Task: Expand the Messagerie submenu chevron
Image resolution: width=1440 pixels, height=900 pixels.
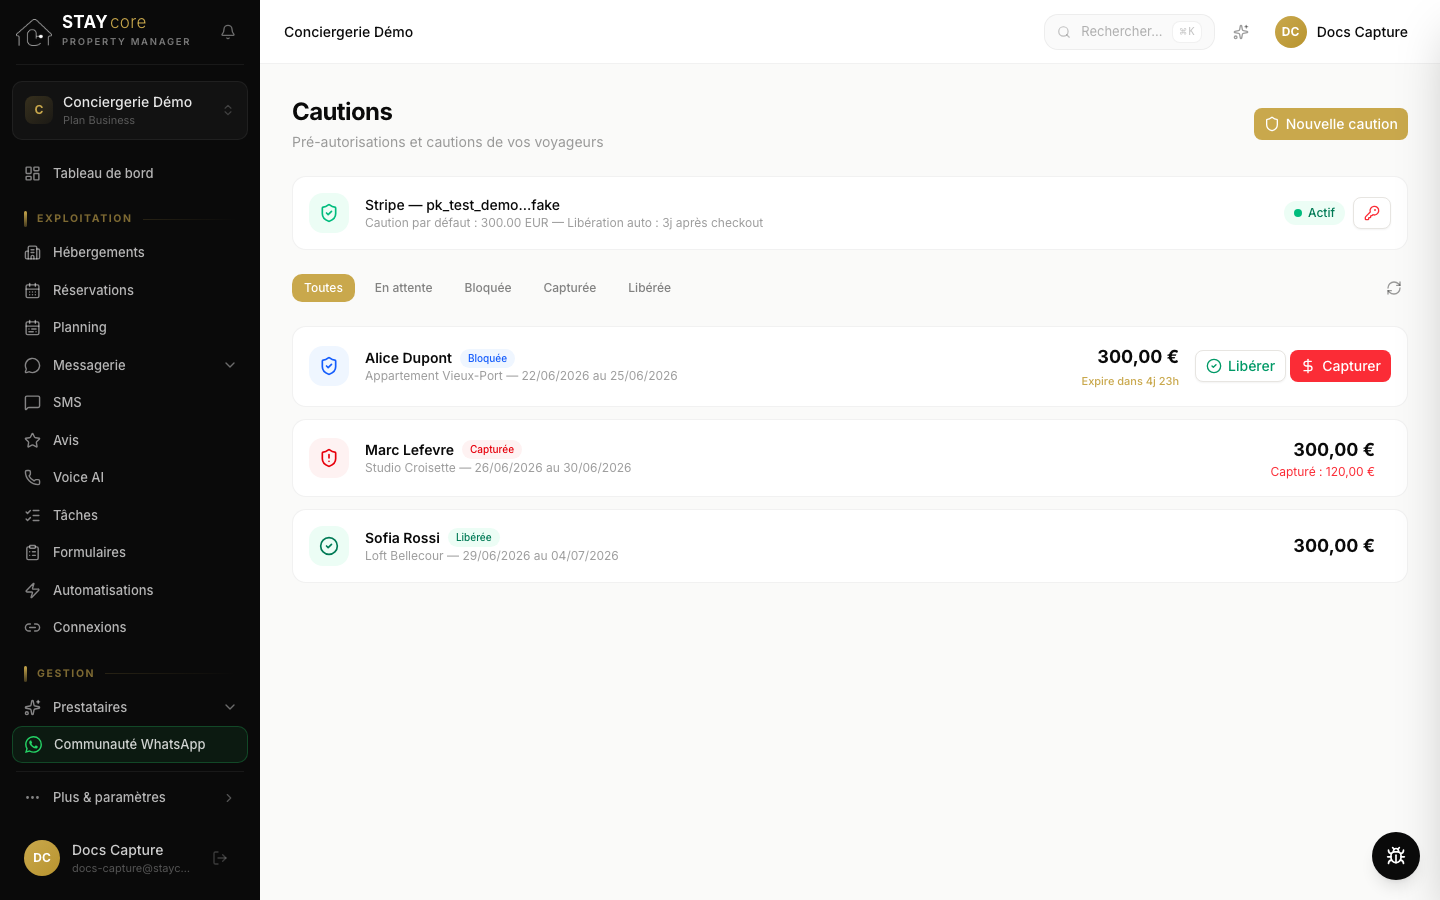Action: 230,366
